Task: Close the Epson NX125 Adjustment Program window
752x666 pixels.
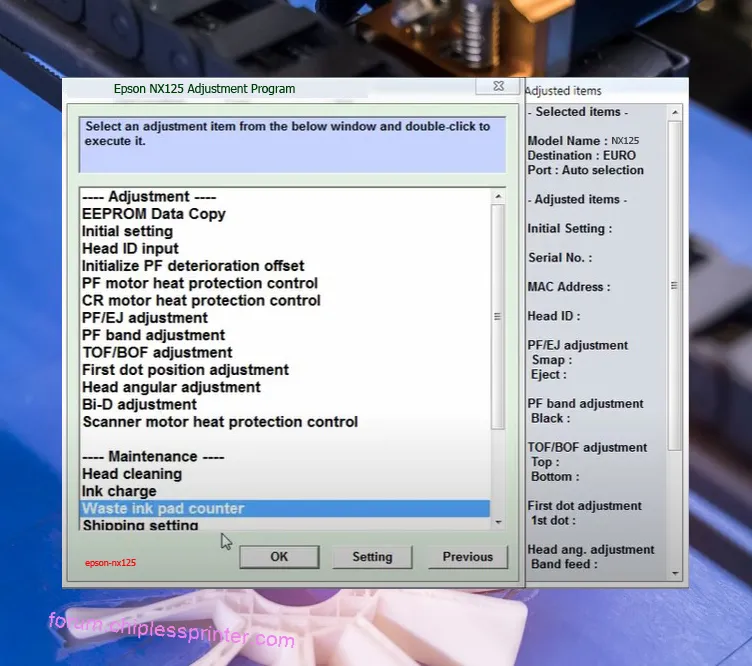Action: click(x=498, y=86)
